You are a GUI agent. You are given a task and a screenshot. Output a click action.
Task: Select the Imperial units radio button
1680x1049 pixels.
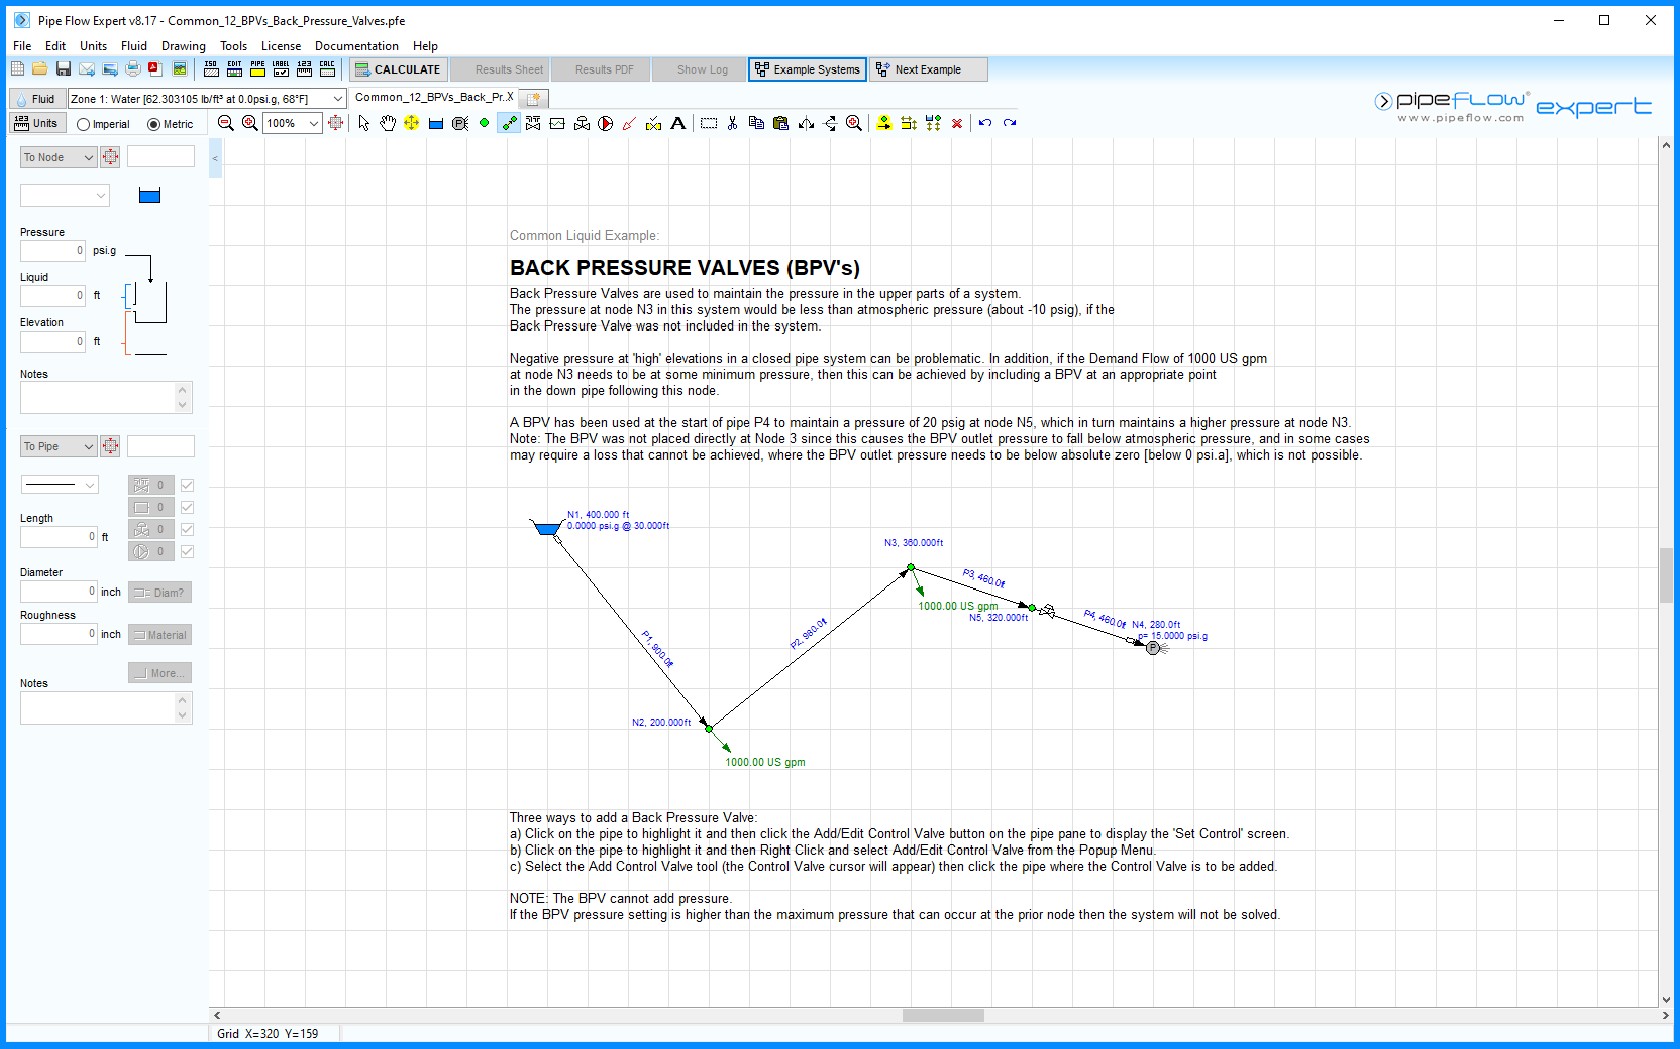[x=84, y=124]
